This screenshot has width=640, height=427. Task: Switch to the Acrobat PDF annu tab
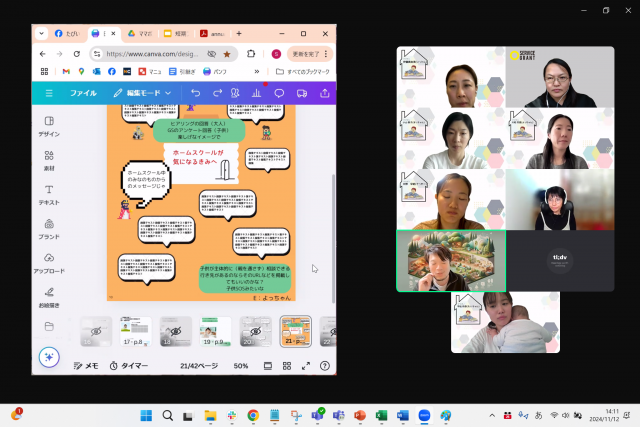coord(212,33)
